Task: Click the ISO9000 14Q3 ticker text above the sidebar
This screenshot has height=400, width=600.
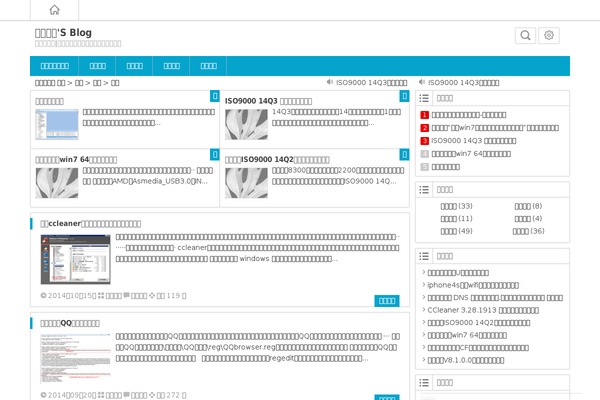Action: 463,83
